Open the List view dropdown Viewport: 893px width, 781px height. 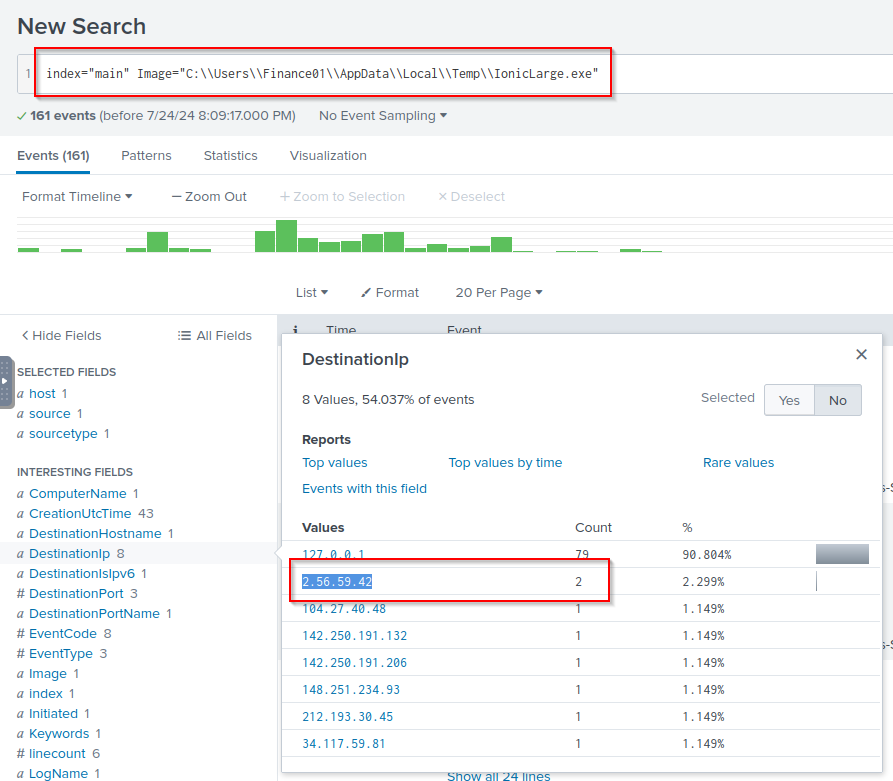tap(311, 293)
